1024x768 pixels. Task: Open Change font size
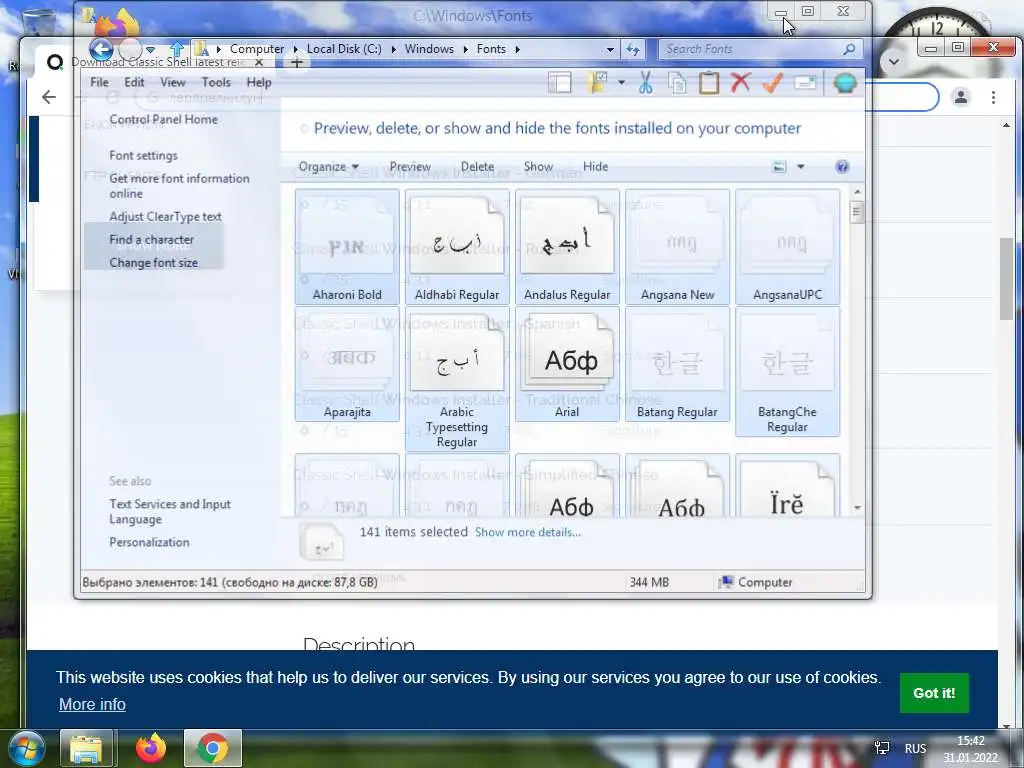153,263
